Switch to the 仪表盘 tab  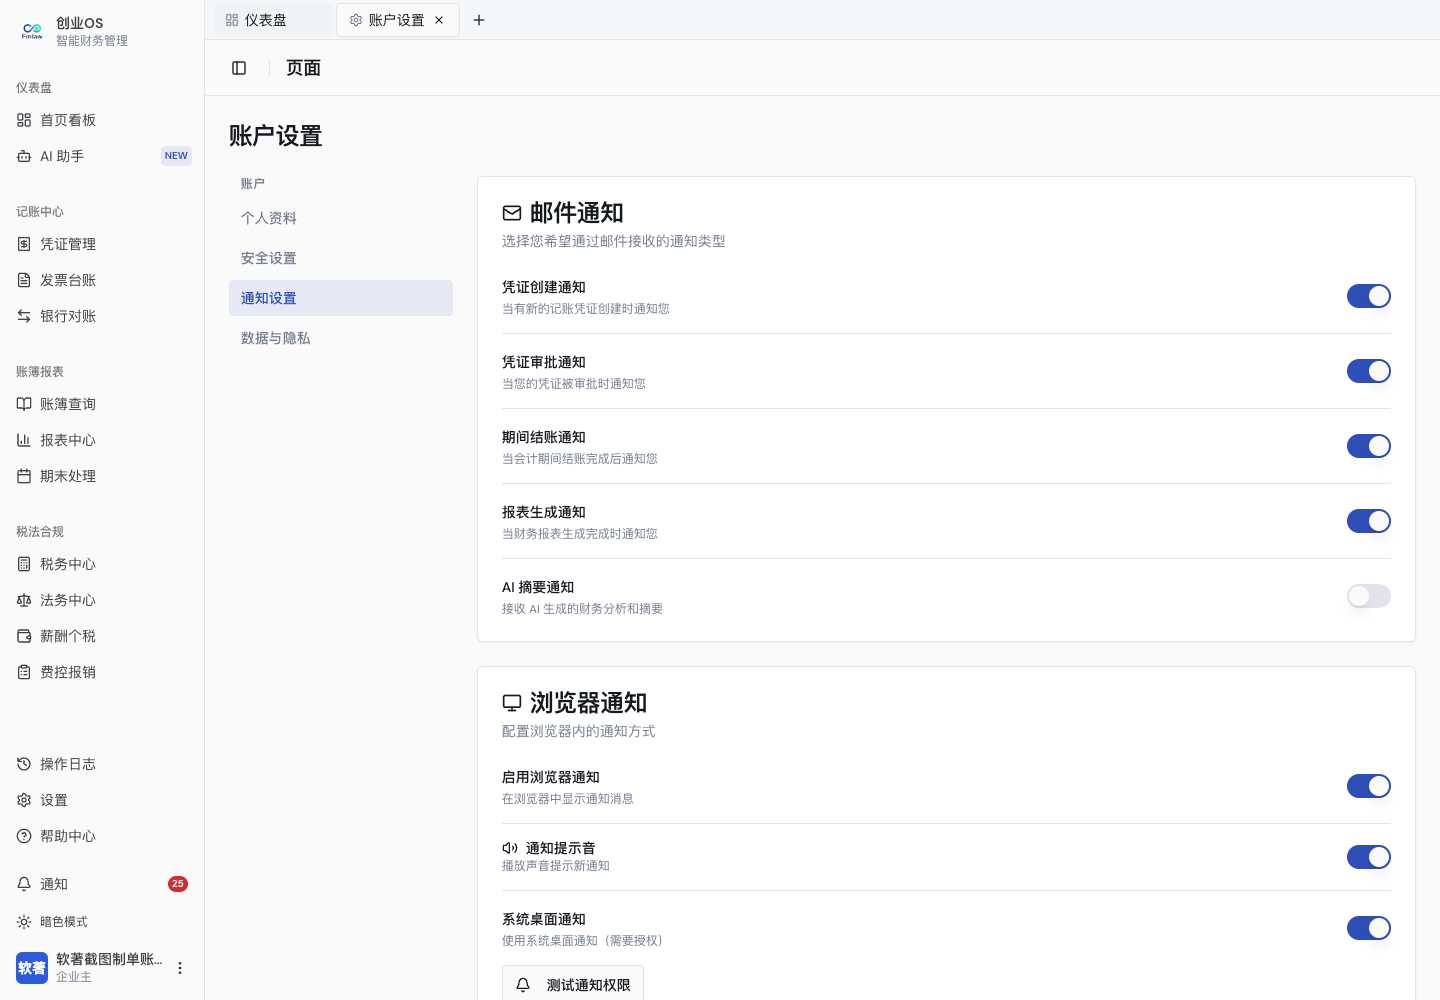coord(272,20)
